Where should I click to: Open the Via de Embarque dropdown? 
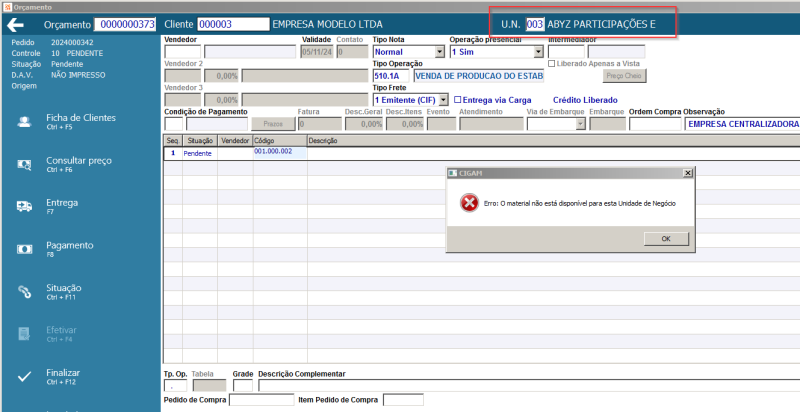point(580,124)
